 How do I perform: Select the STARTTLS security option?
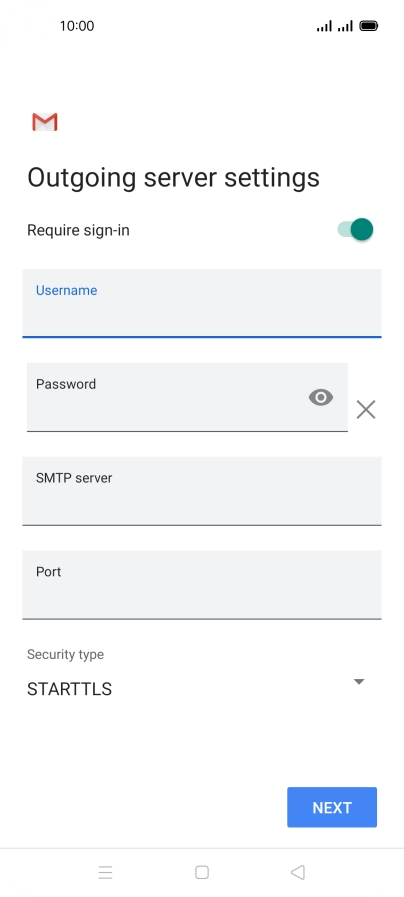69,689
